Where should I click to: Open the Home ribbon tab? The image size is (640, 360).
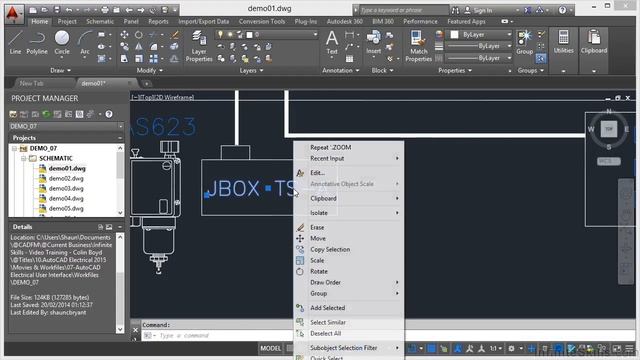(40, 21)
